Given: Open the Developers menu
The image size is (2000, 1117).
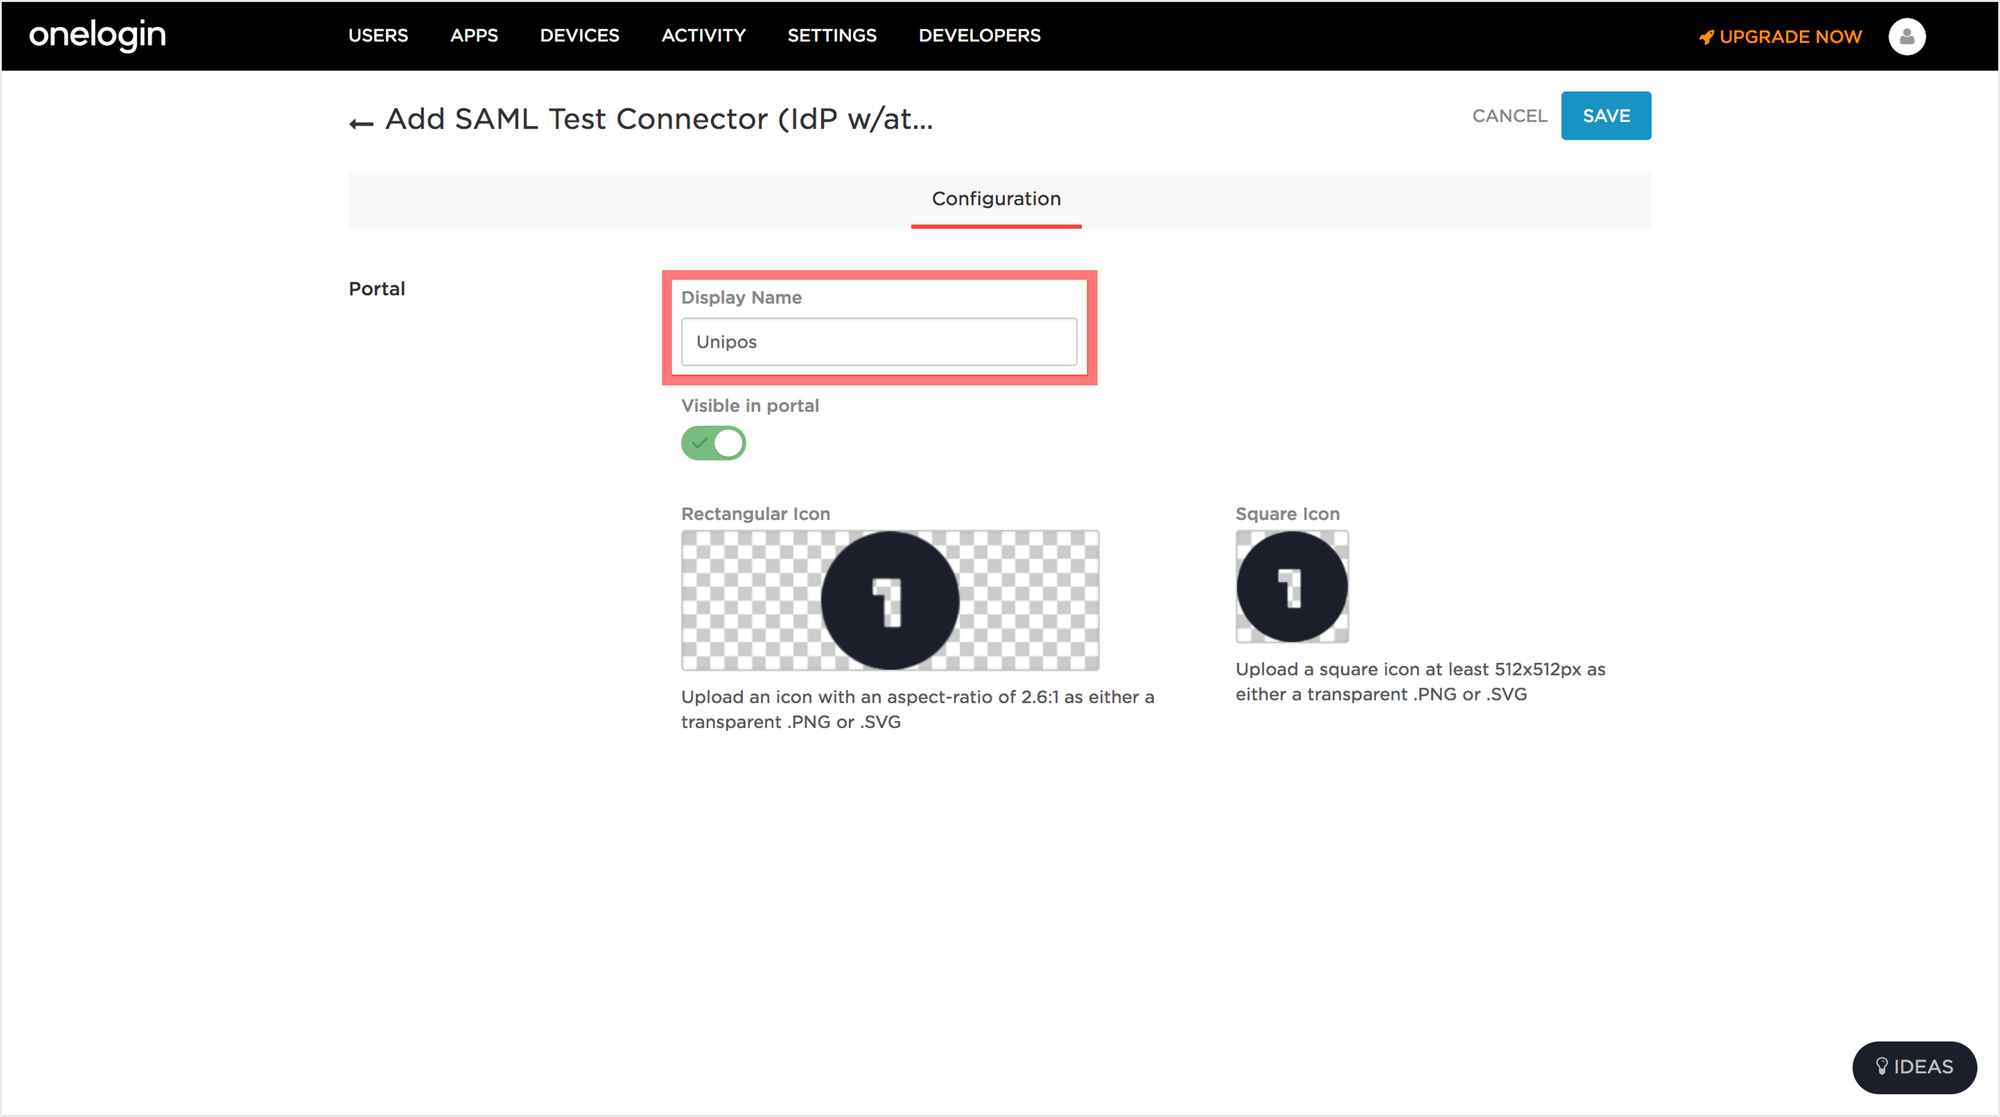Looking at the screenshot, I should pyautogui.click(x=979, y=36).
